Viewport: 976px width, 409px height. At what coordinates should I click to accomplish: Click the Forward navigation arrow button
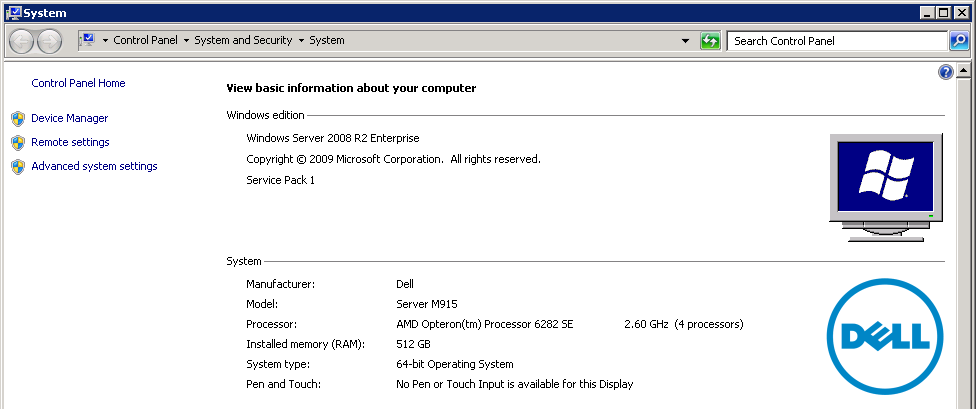point(49,41)
